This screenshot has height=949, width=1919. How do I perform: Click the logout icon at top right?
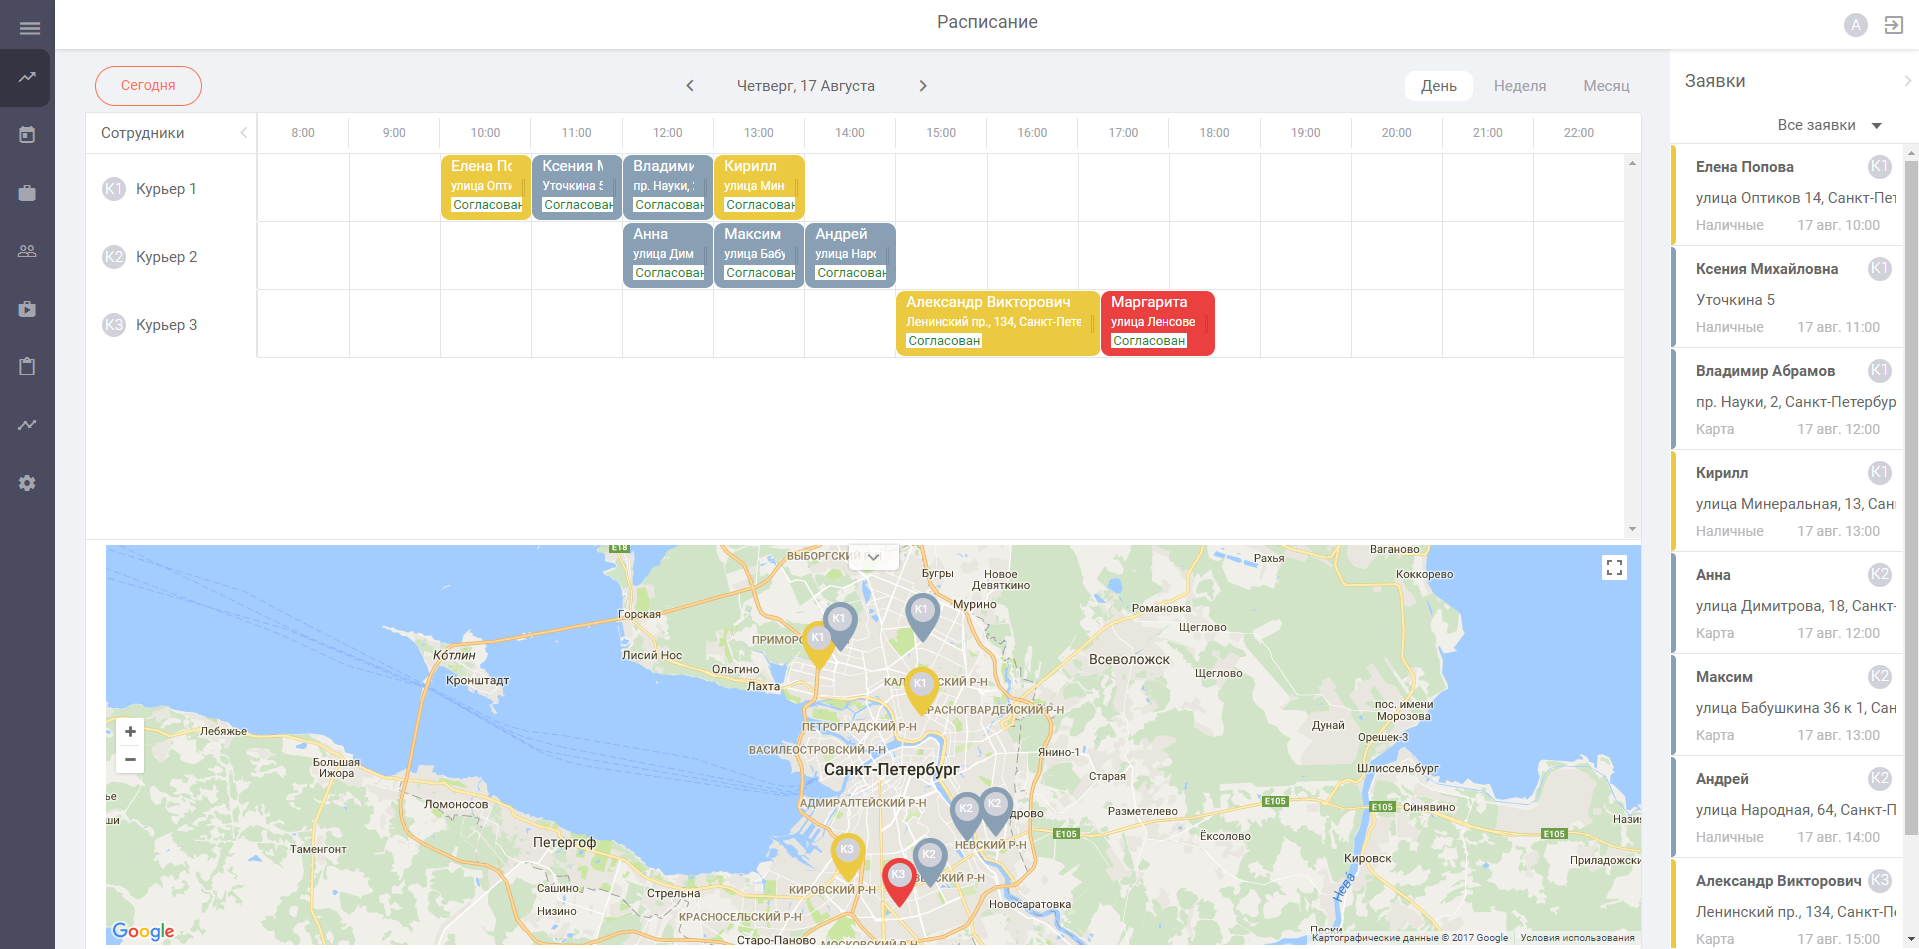click(1893, 25)
